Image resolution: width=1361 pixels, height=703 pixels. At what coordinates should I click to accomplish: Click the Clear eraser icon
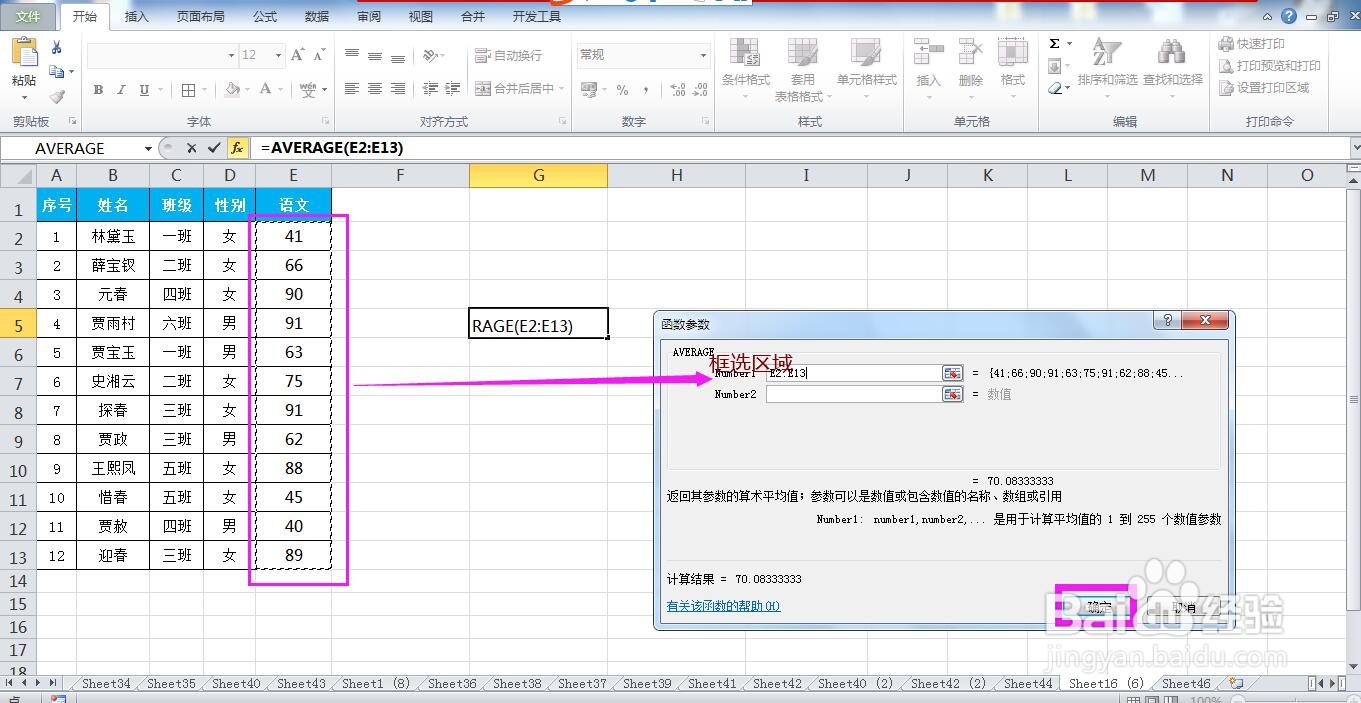(1055, 88)
